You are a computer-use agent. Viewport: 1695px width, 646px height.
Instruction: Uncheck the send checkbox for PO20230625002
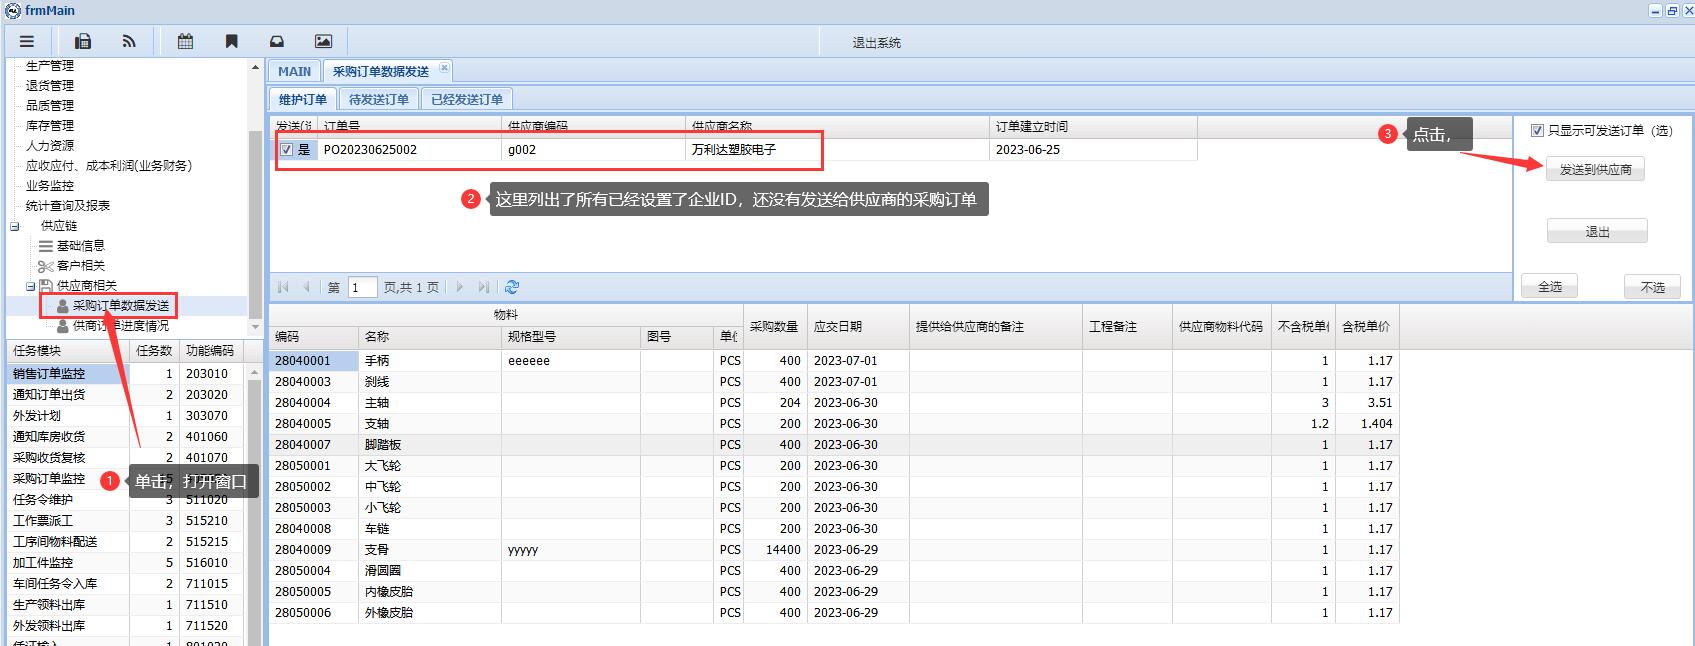287,150
